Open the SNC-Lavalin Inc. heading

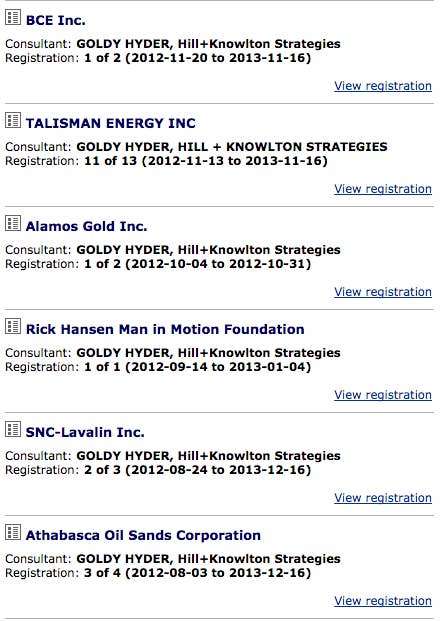point(85,432)
